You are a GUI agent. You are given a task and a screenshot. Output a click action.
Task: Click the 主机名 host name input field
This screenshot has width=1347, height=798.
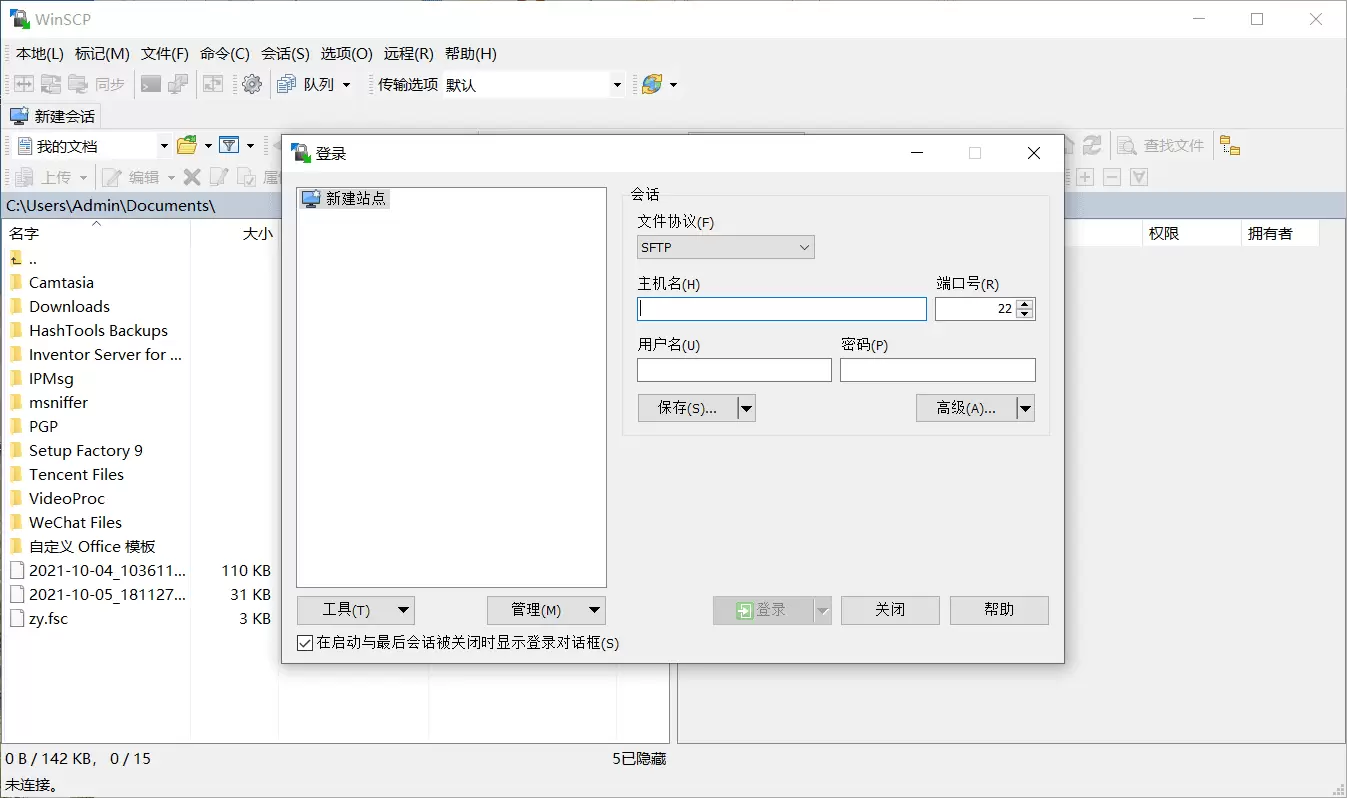tap(782, 309)
